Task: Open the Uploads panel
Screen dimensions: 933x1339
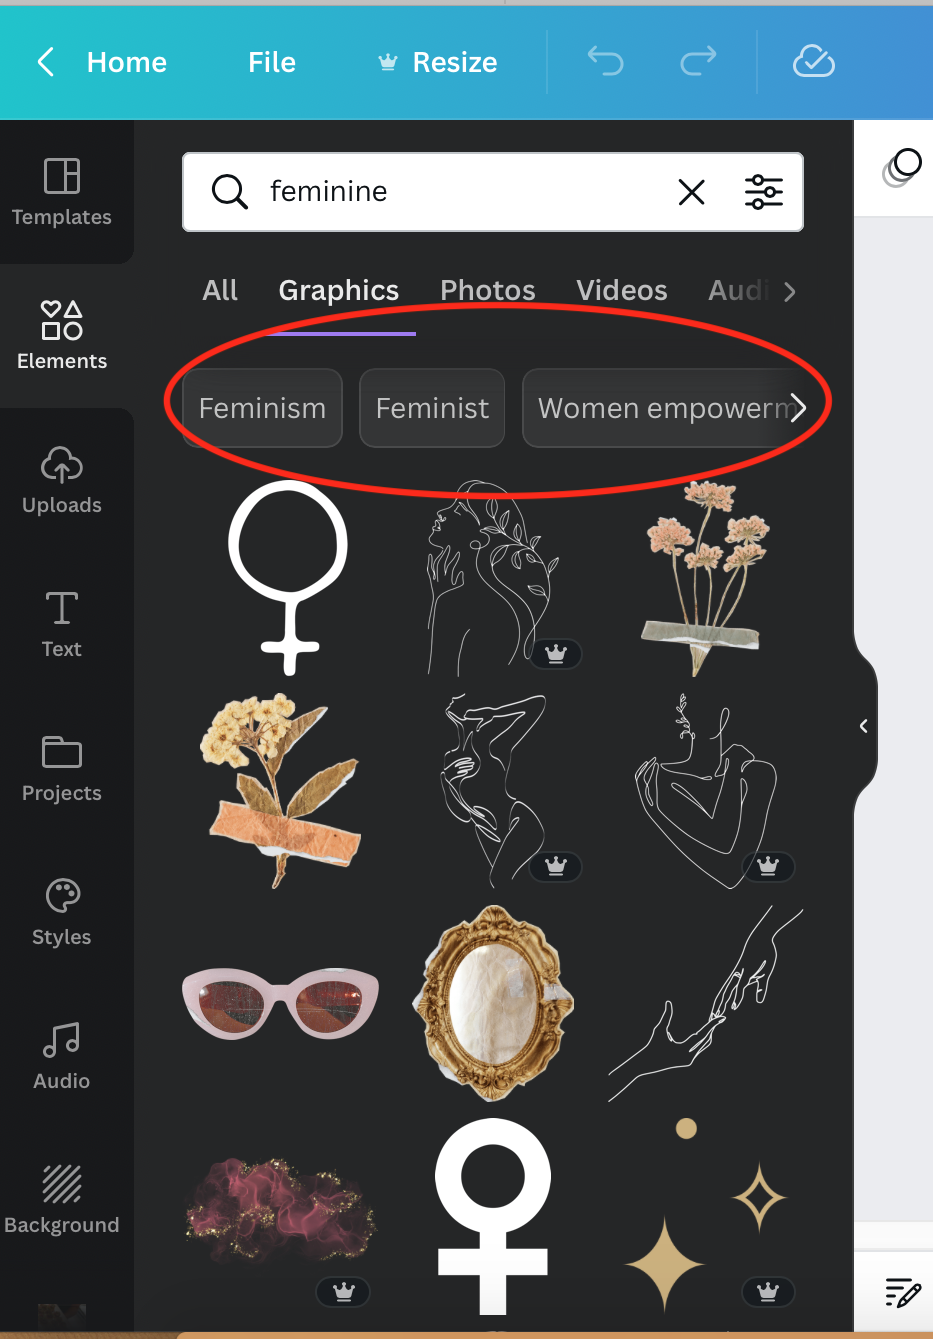Action: coord(62,480)
